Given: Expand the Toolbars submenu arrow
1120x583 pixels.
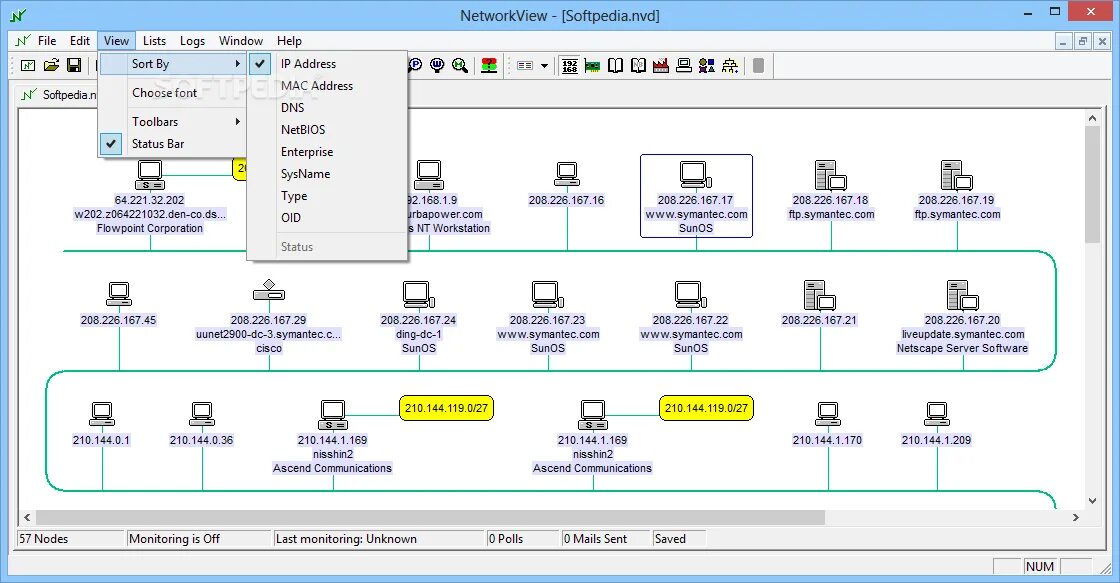Looking at the screenshot, I should (237, 121).
